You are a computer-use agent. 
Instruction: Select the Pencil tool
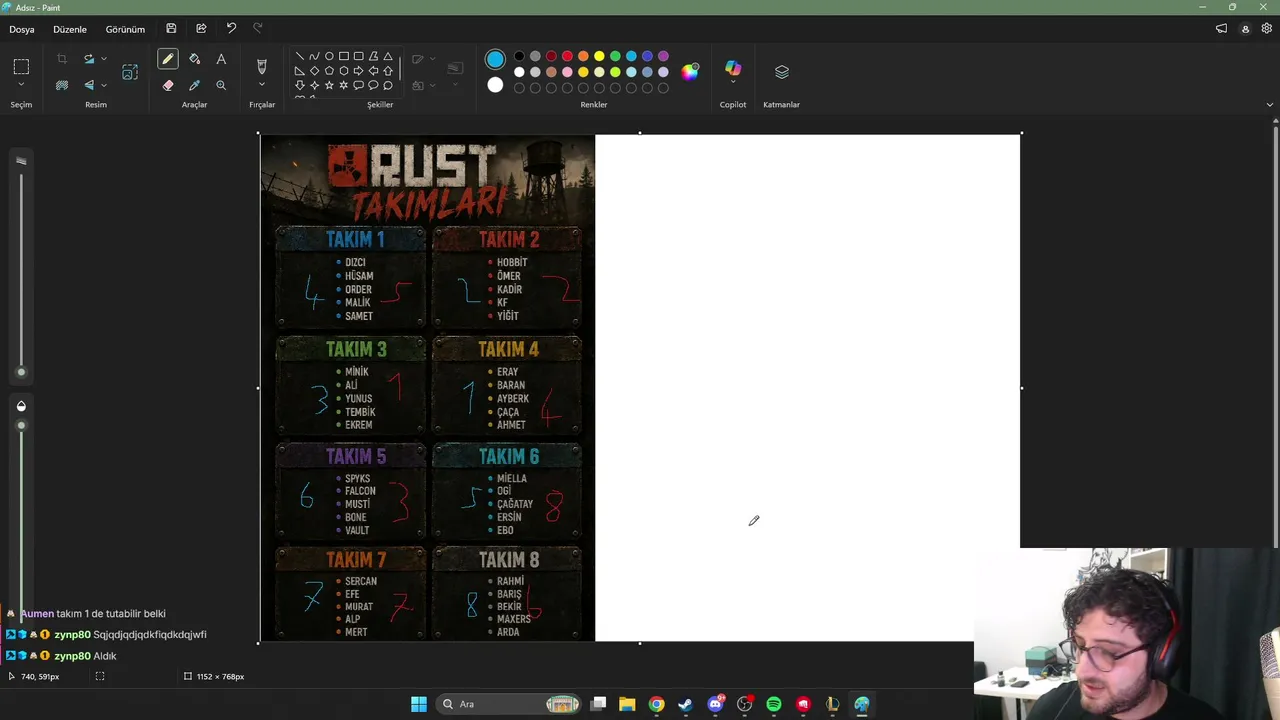(x=168, y=60)
